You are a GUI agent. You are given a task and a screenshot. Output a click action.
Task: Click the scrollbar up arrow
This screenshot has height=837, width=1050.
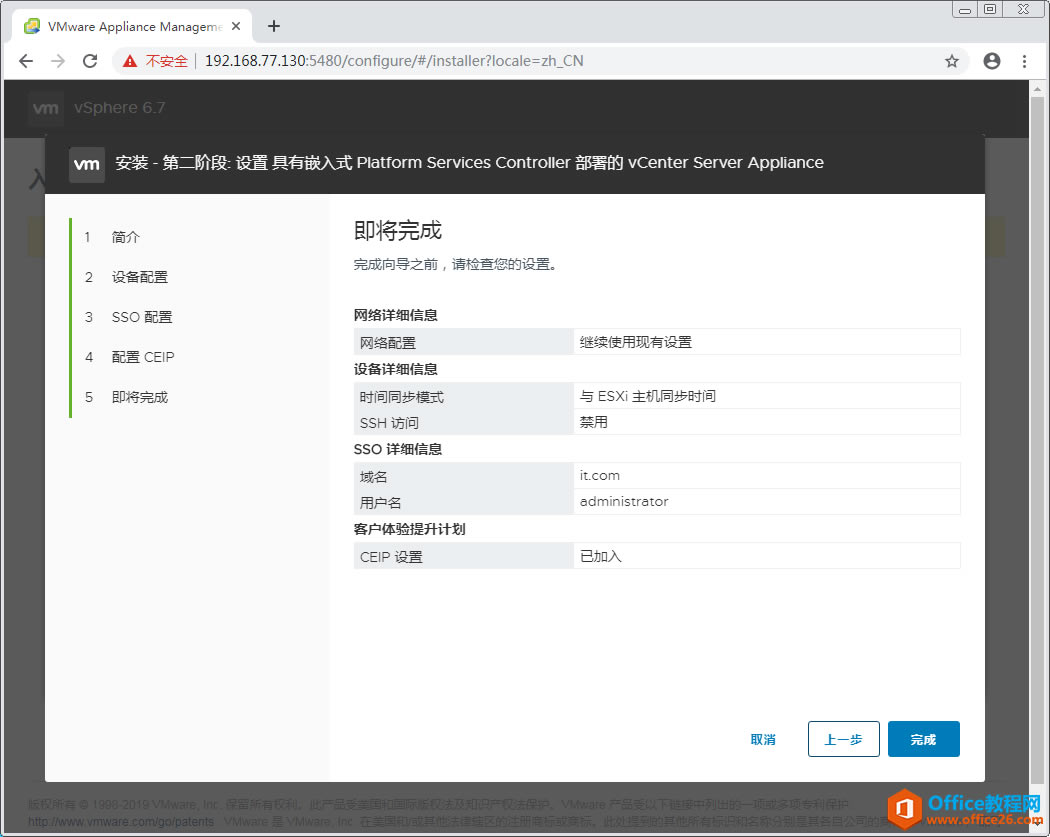tap(1037, 88)
